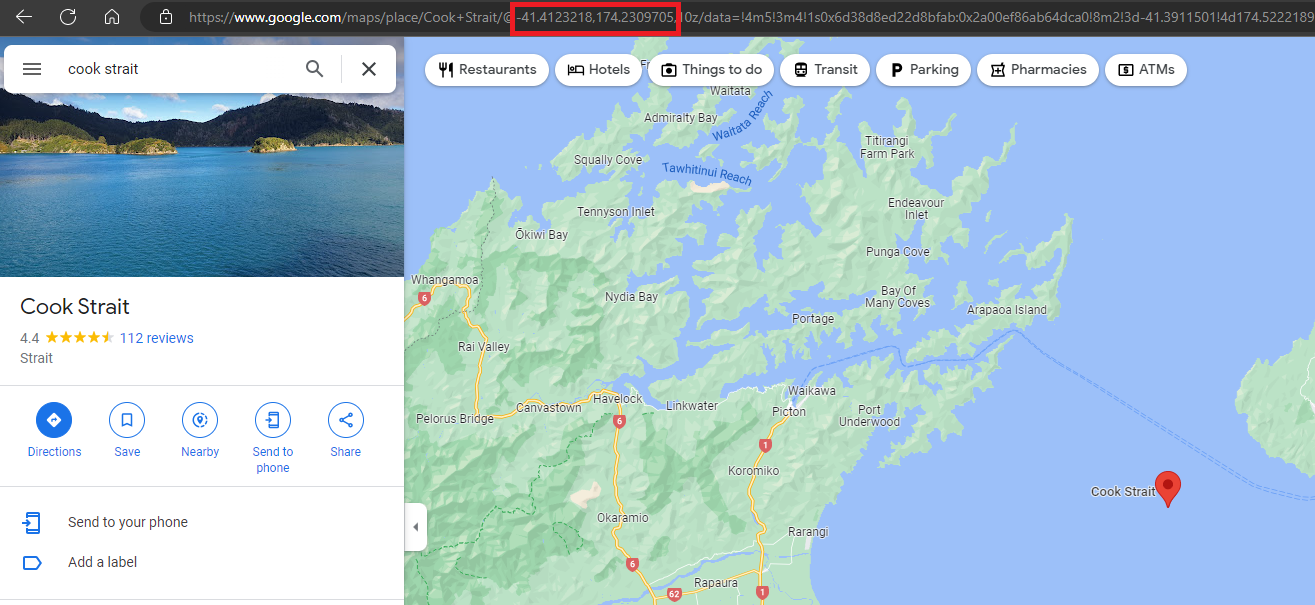Viewport: 1315px width, 605px height.
Task: Filter by Transit
Action: pos(825,70)
